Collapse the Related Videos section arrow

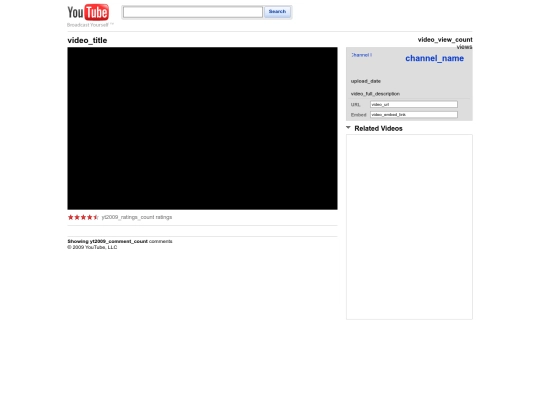tap(348, 128)
